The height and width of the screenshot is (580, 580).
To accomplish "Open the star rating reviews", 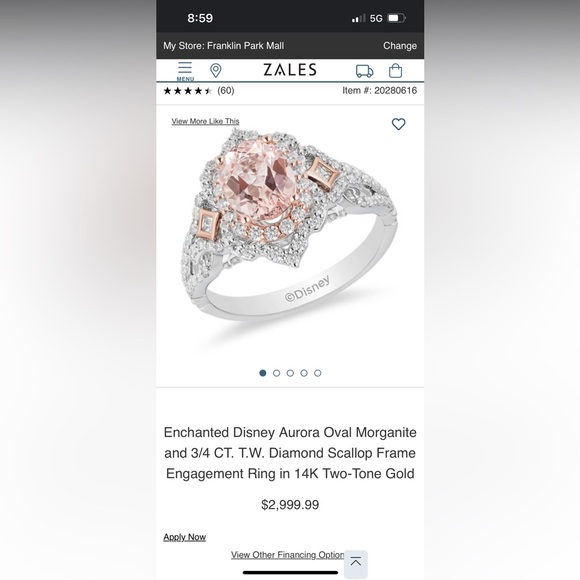I will pyautogui.click(x=188, y=91).
